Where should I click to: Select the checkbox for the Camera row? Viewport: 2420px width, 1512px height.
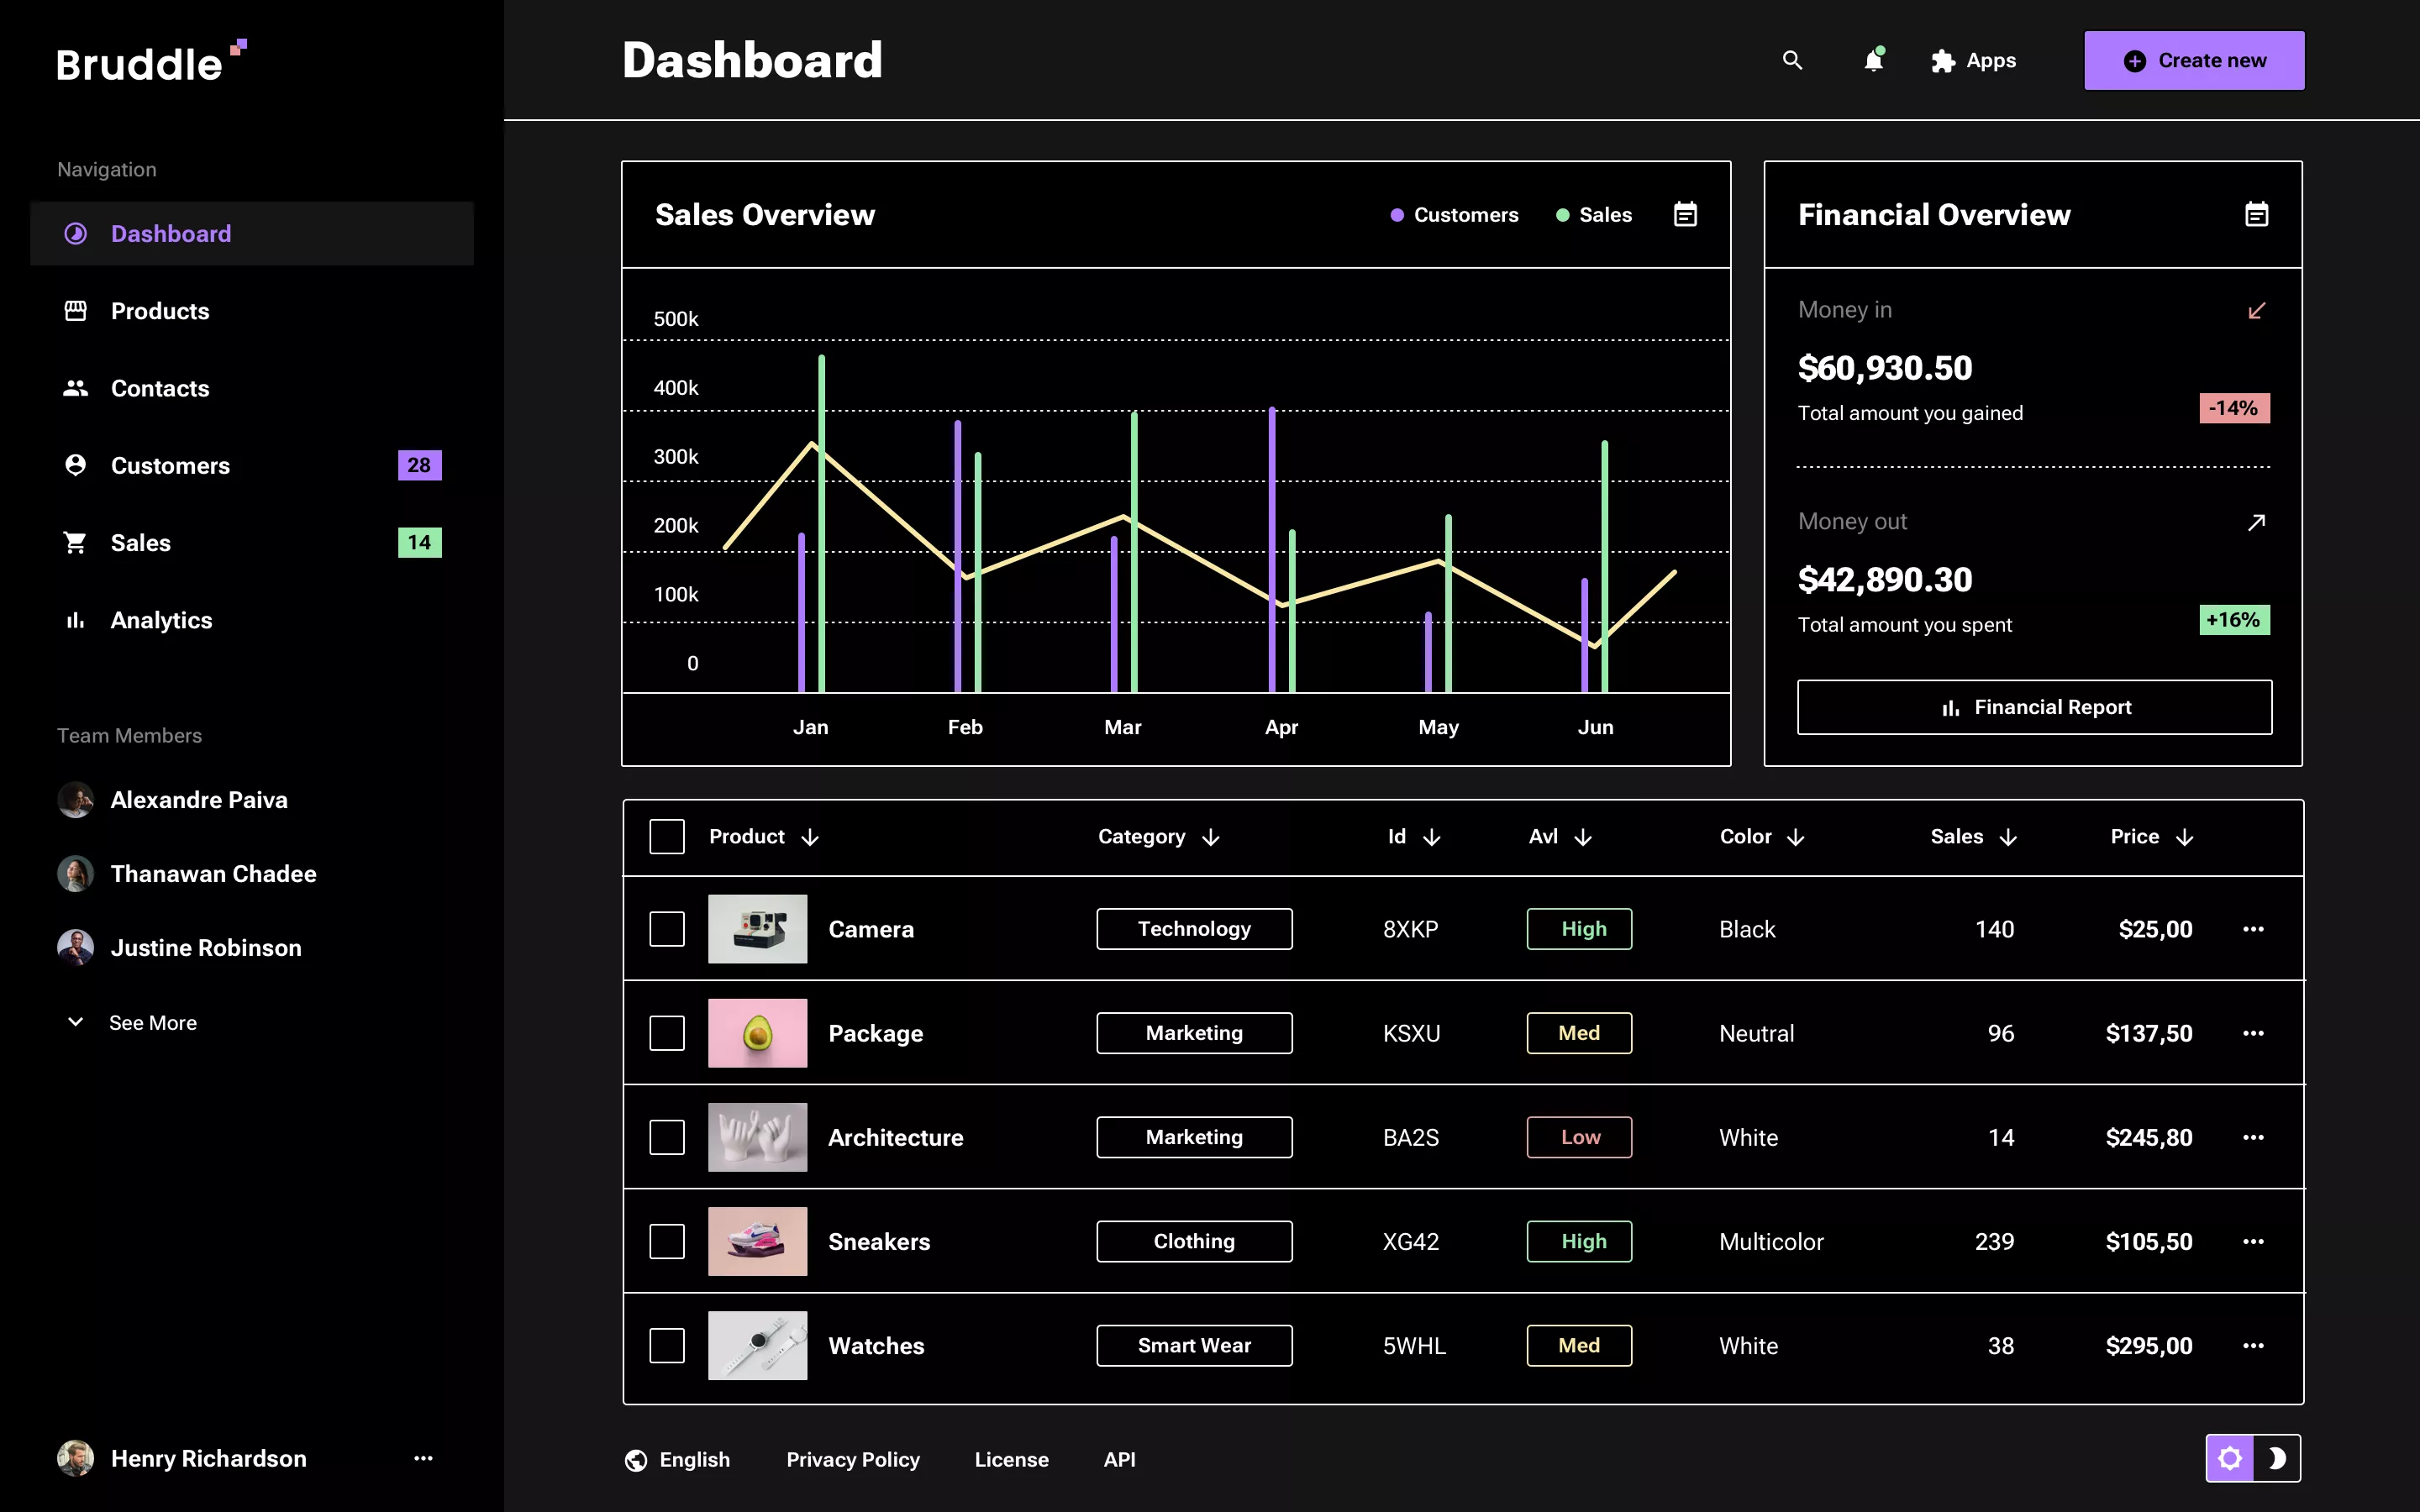click(667, 928)
